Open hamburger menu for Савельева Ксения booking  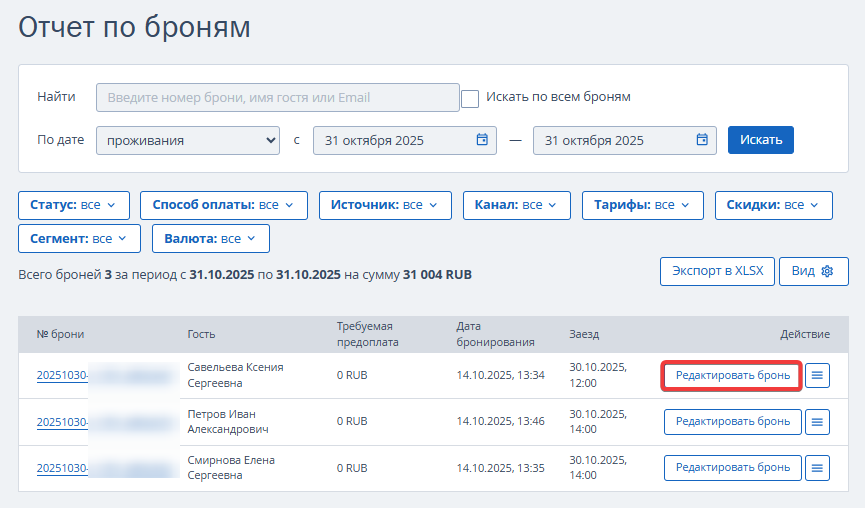point(817,375)
